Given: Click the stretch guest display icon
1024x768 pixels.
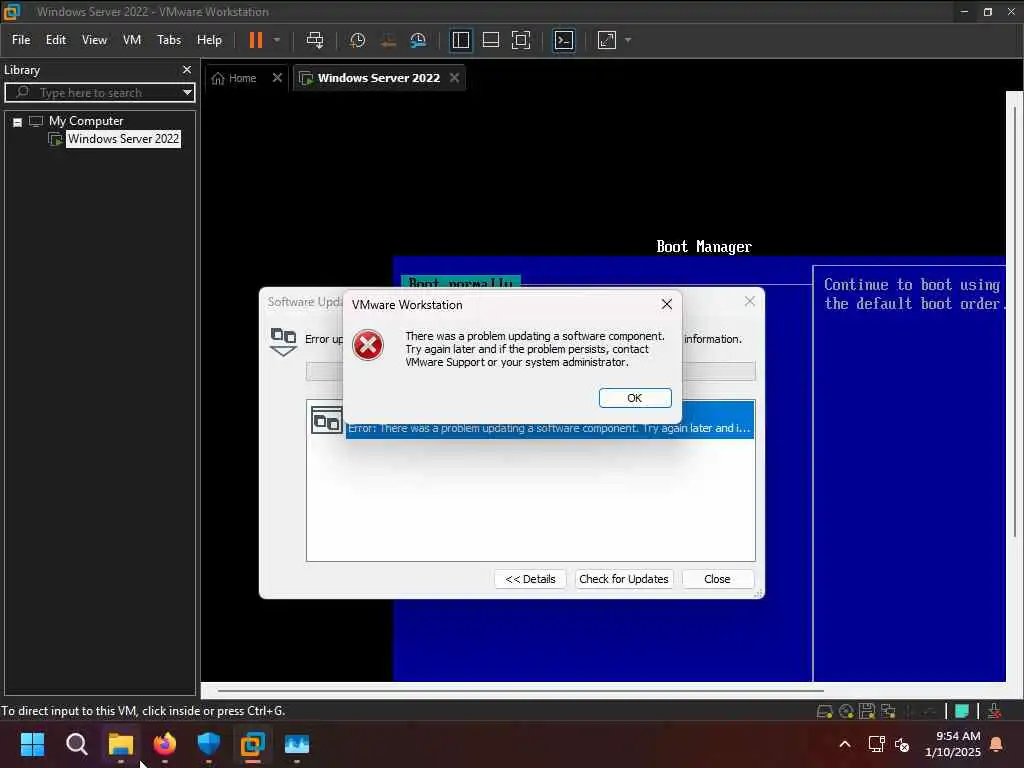Looking at the screenshot, I should (x=607, y=40).
